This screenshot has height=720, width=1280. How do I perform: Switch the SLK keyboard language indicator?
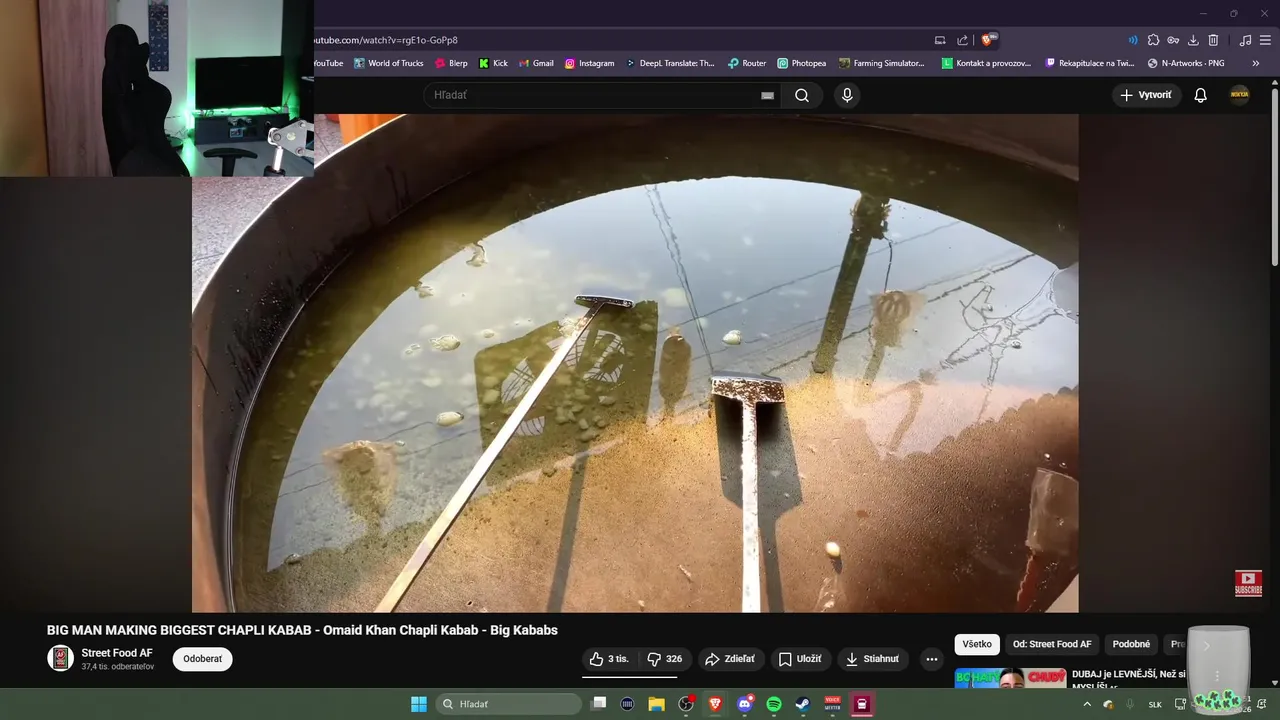pos(1155,704)
